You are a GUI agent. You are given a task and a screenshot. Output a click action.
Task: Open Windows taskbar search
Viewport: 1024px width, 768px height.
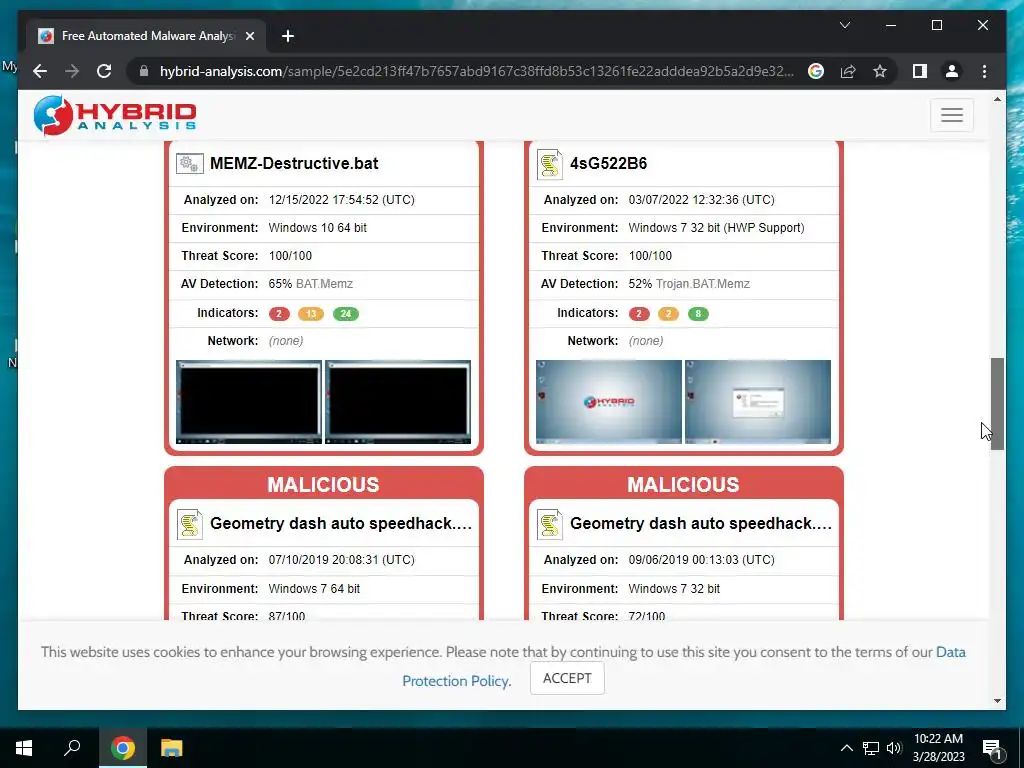tap(72, 748)
